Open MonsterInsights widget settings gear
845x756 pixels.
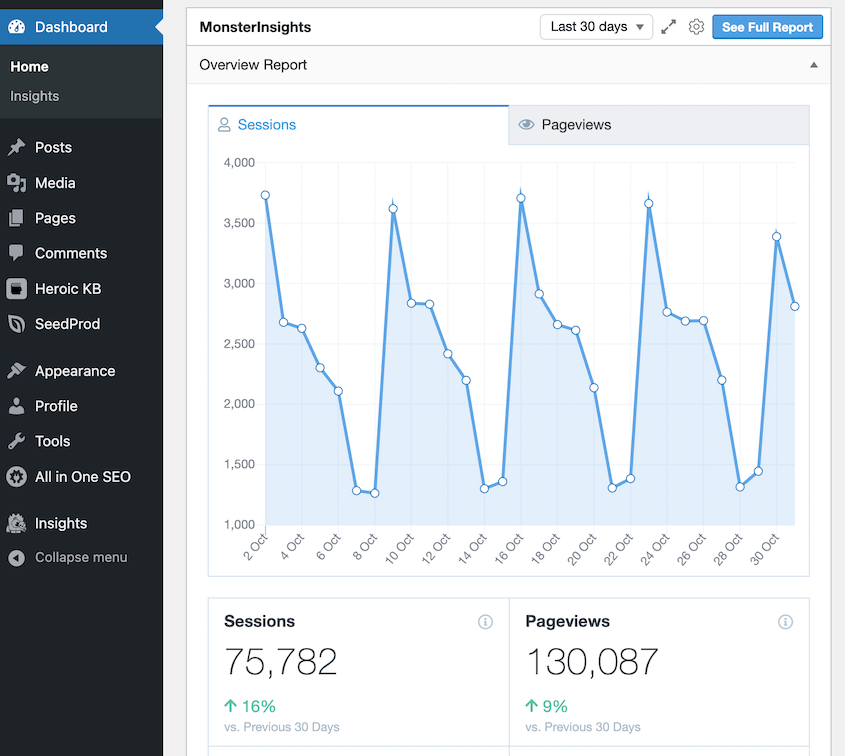pos(696,27)
